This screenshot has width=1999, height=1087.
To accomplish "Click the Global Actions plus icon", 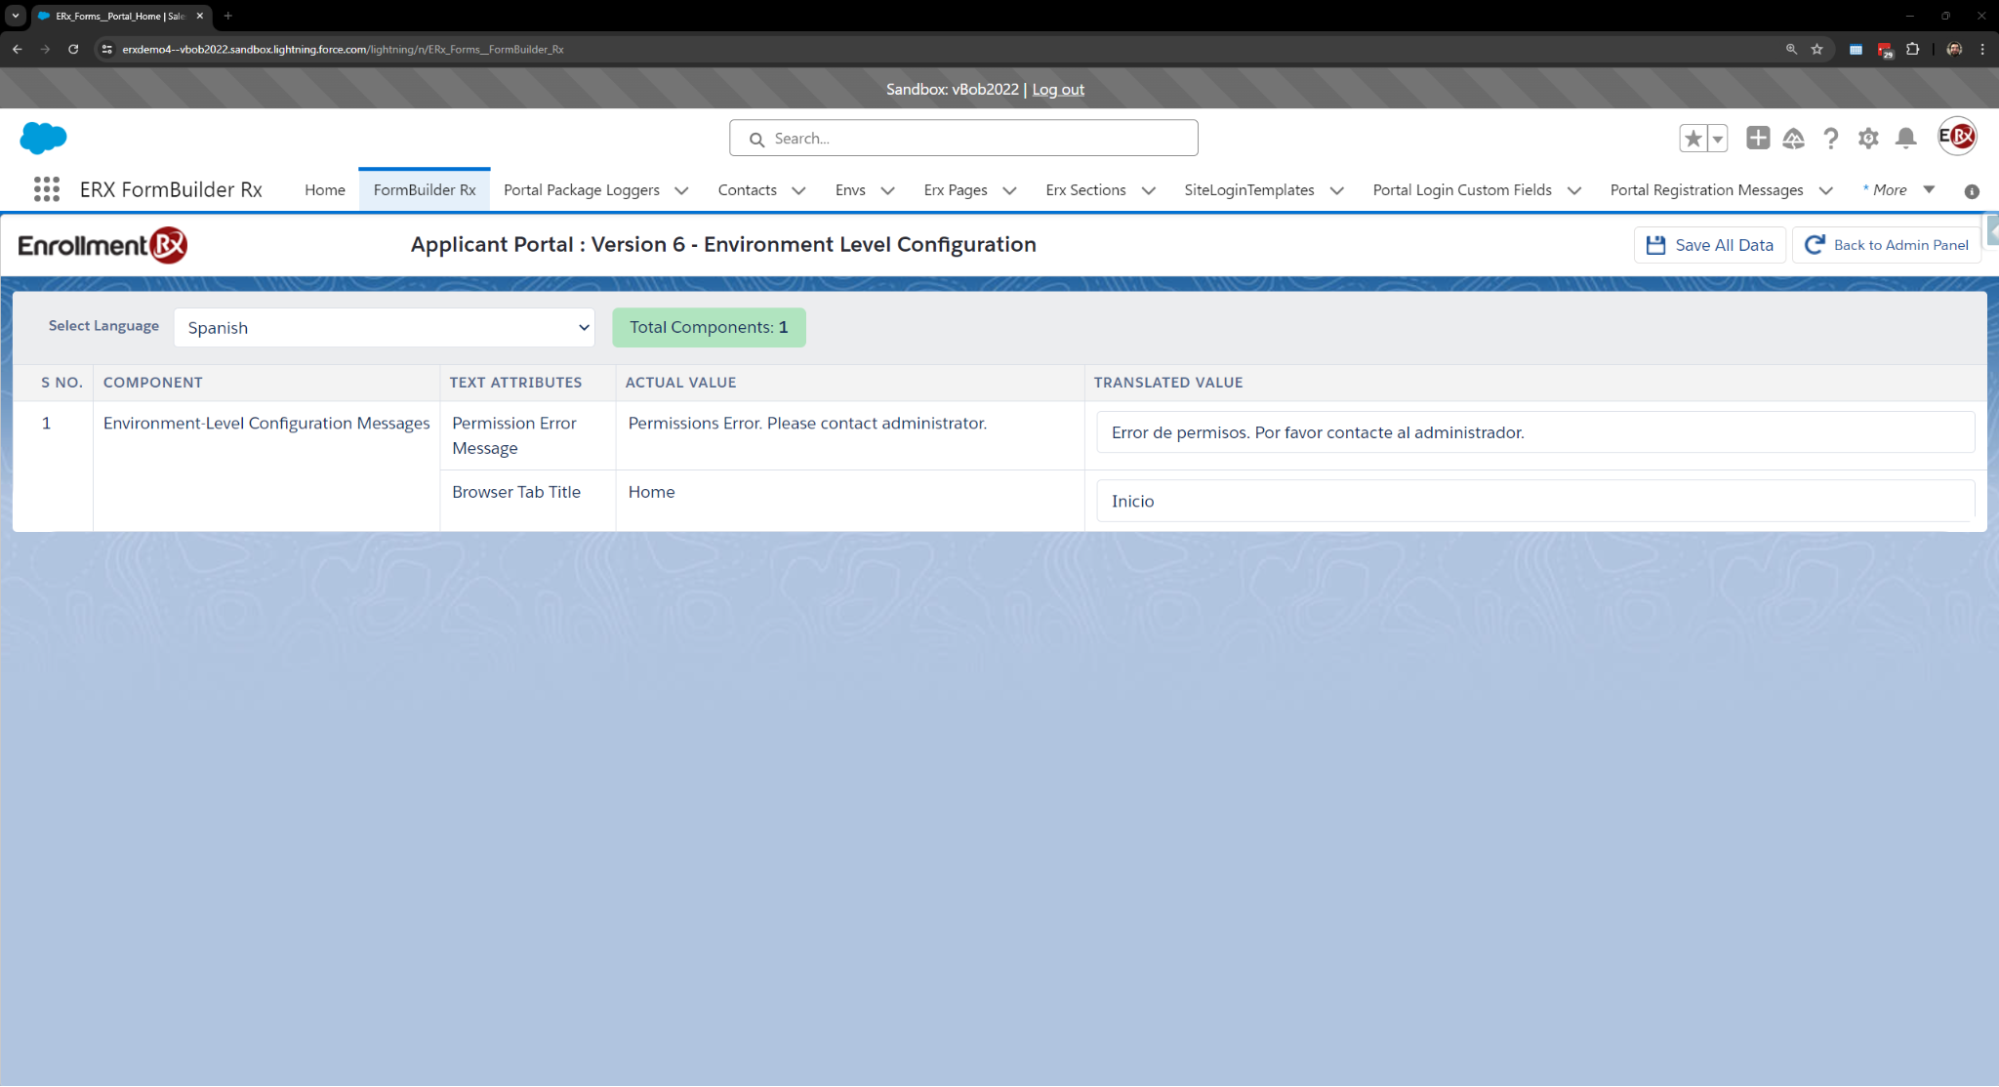I will (x=1757, y=138).
